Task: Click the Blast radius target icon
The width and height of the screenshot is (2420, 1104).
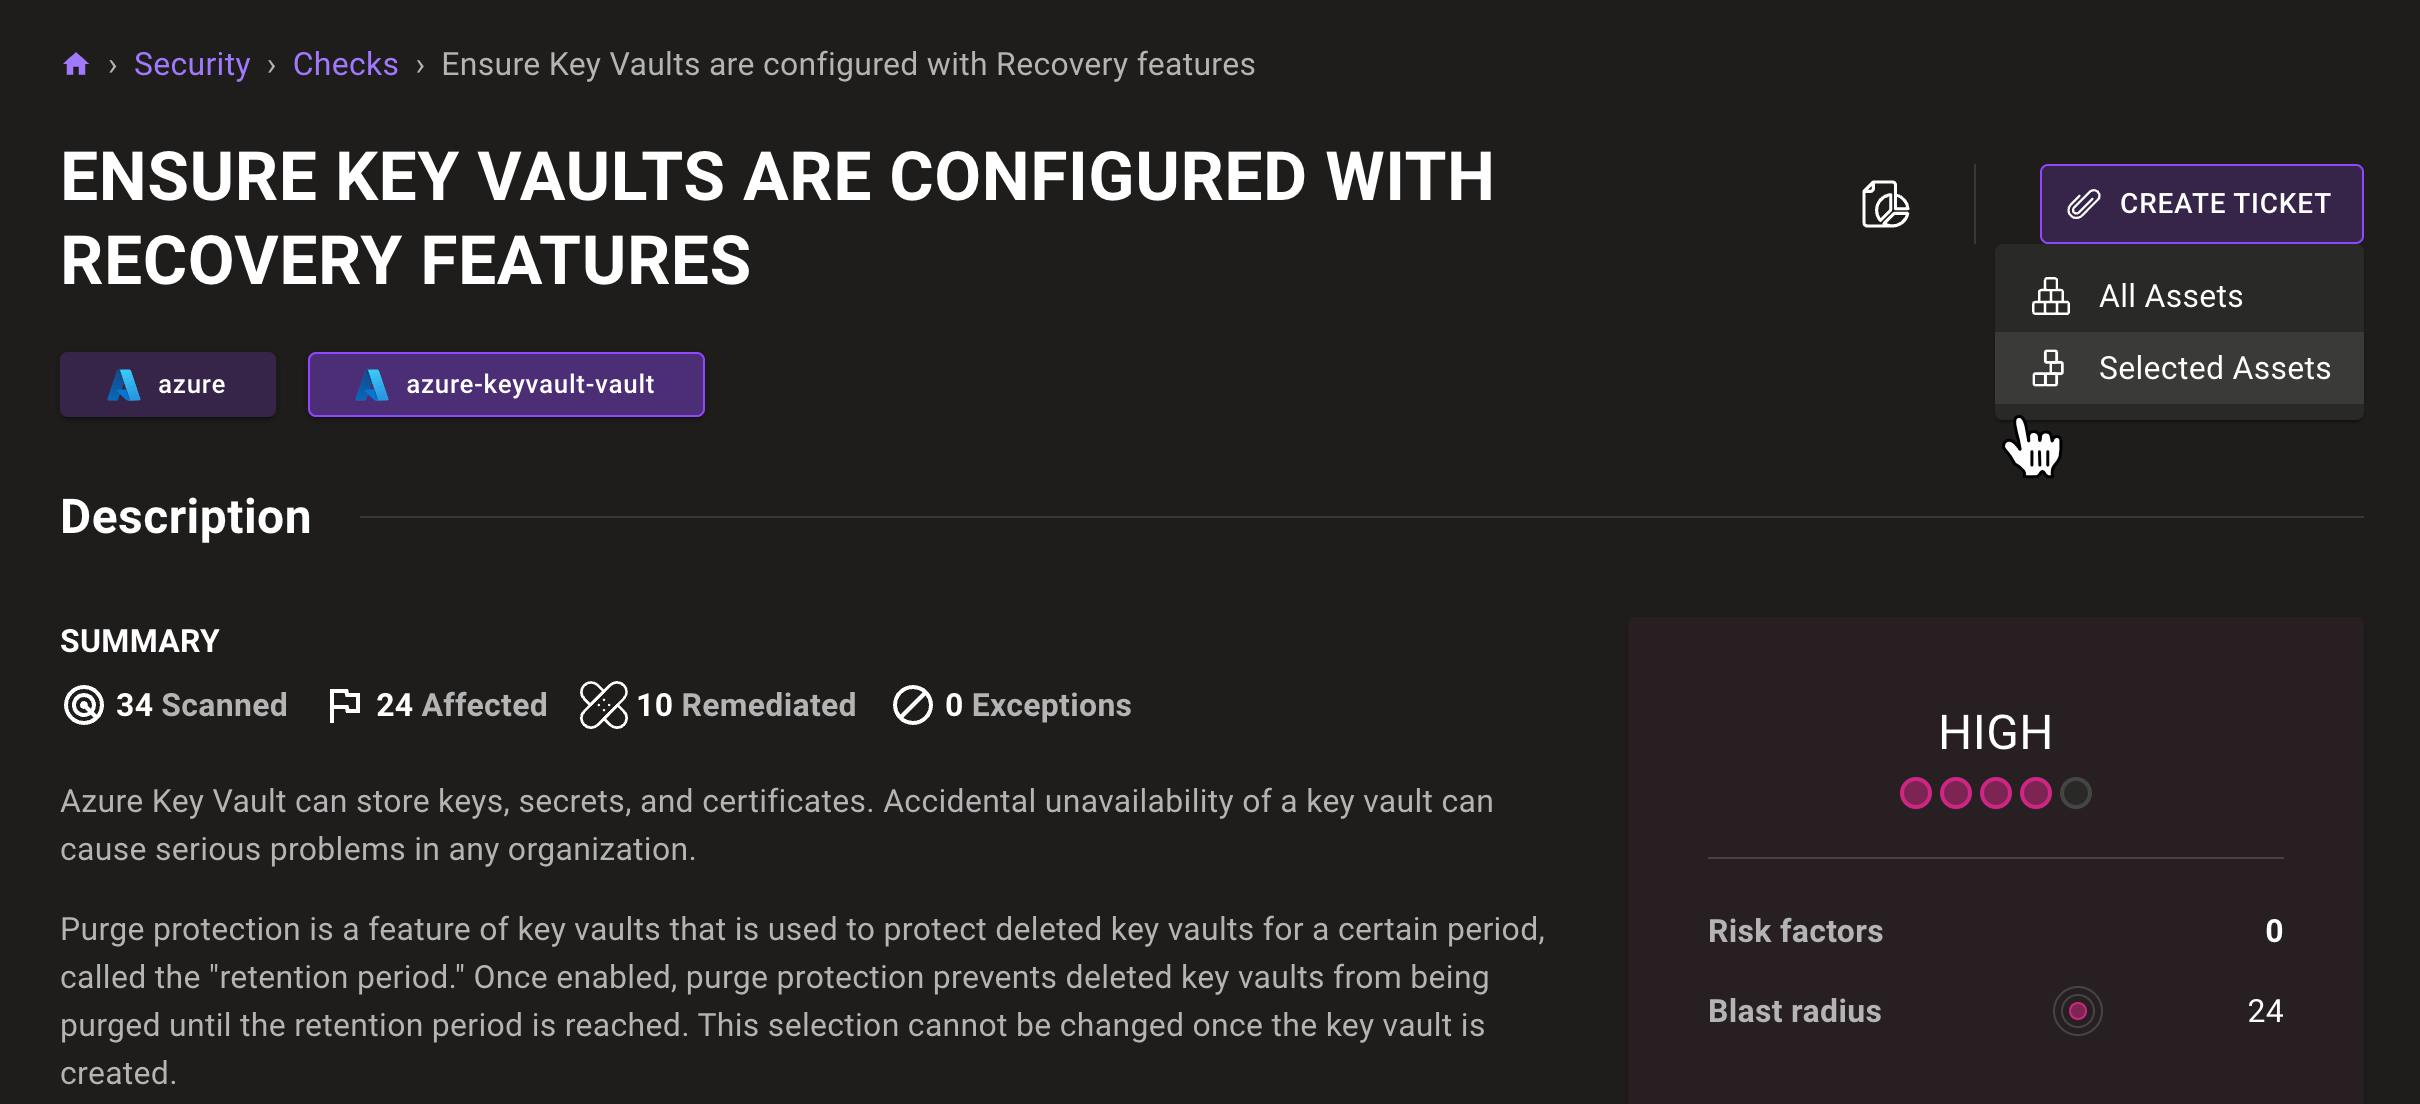Action: (2077, 1011)
